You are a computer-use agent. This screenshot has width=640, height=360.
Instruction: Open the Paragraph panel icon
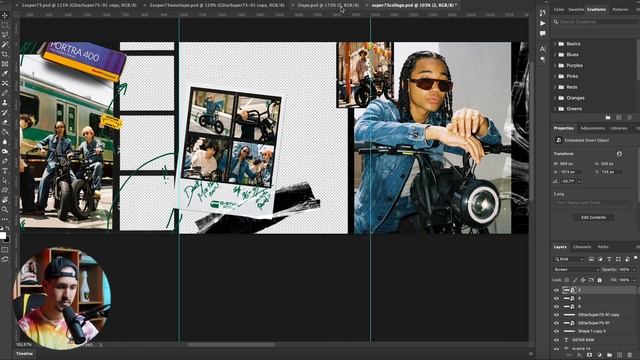(x=542, y=59)
